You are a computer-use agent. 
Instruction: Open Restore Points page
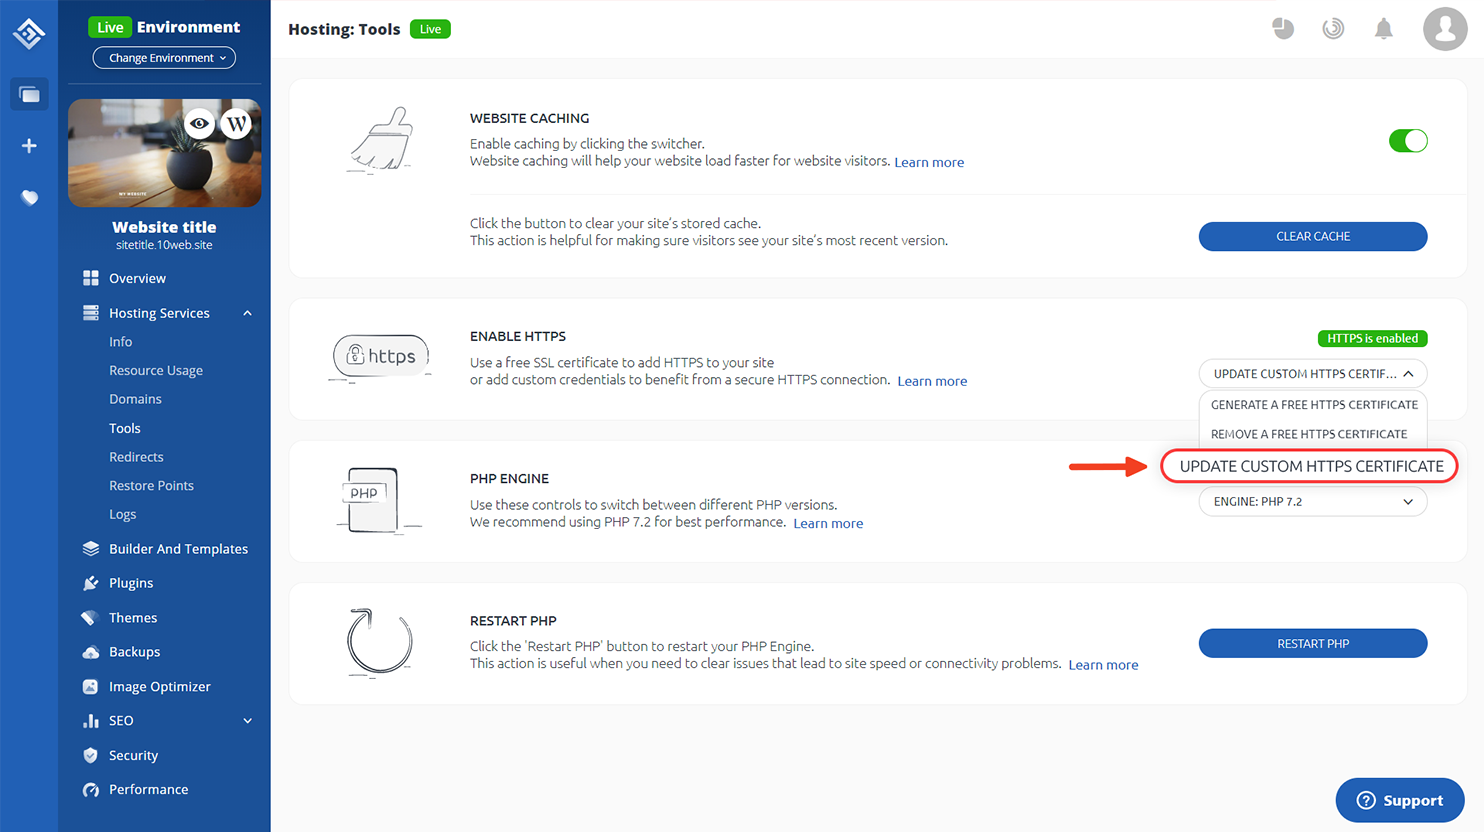[x=151, y=486]
